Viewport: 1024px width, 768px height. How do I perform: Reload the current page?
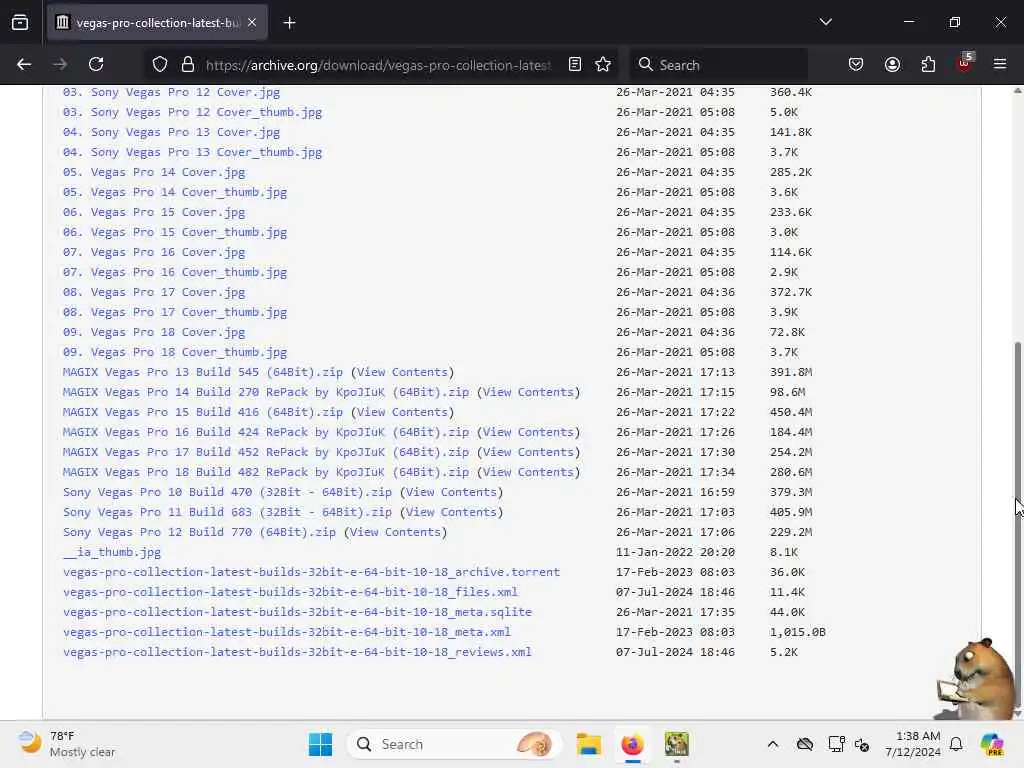(x=96, y=64)
